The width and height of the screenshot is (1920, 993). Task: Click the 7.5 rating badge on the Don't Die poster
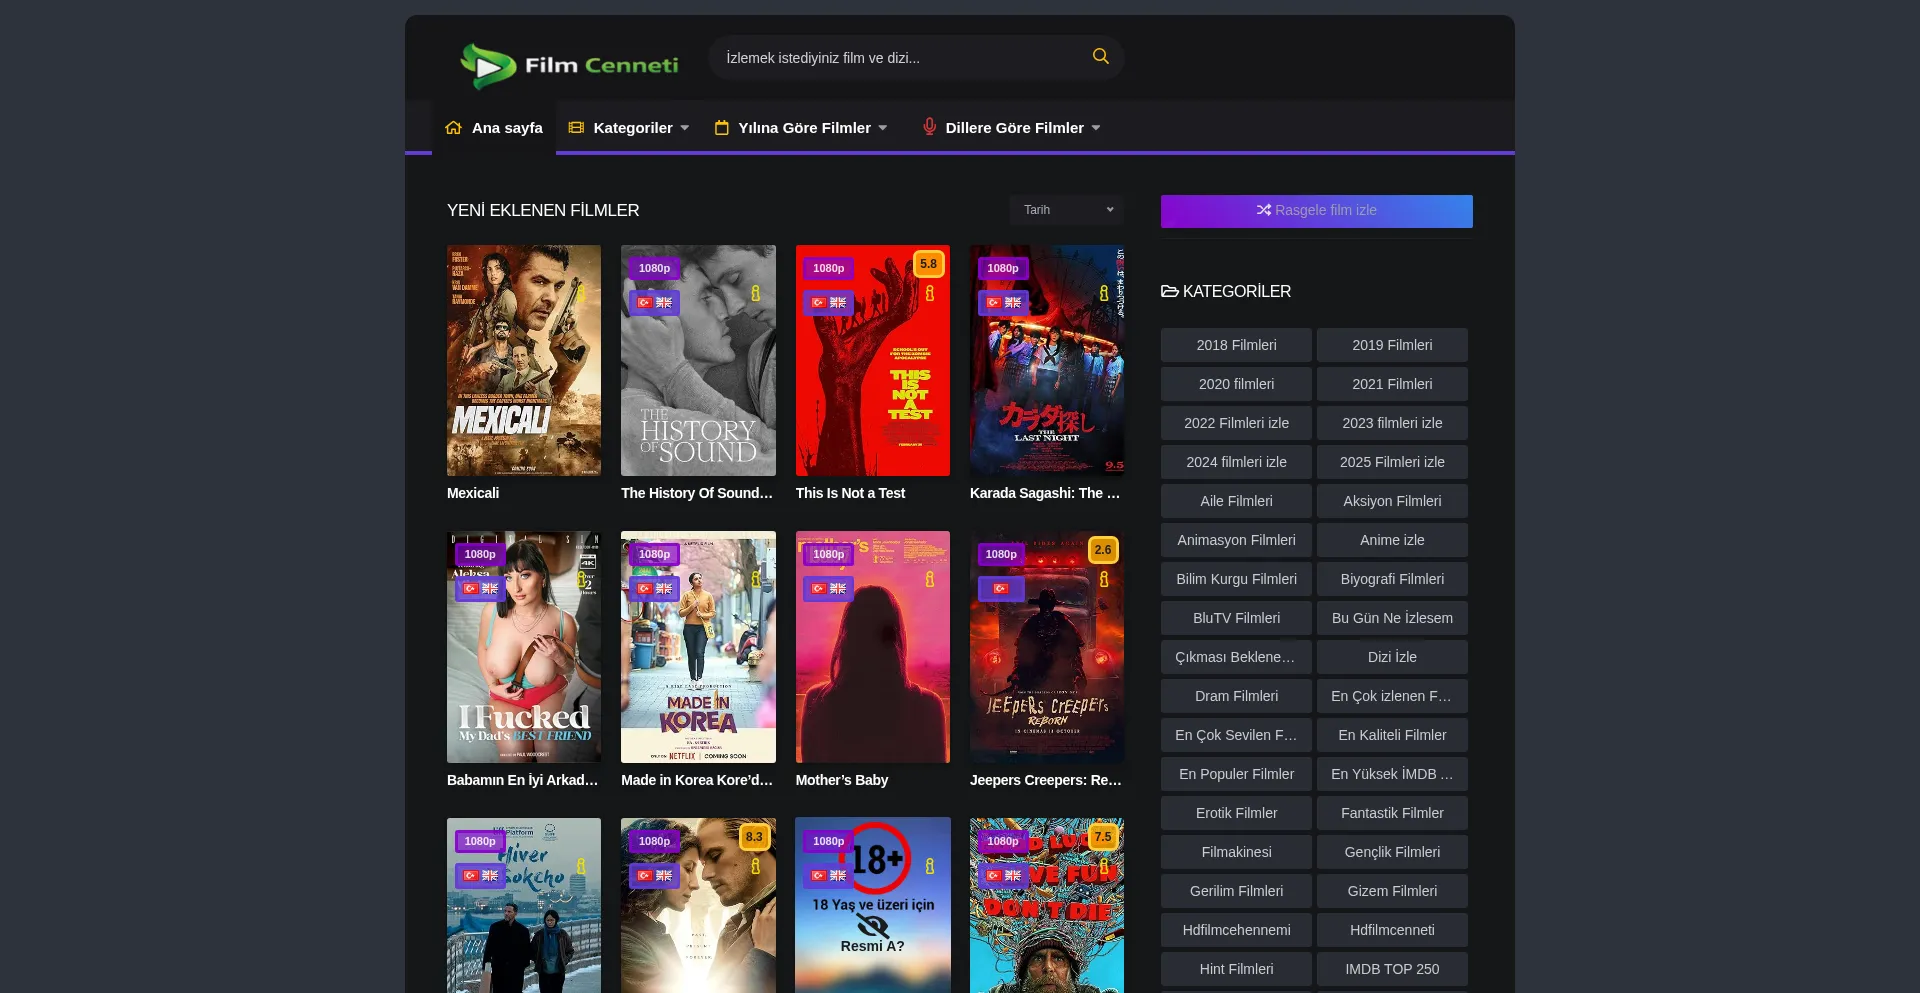tap(1102, 837)
